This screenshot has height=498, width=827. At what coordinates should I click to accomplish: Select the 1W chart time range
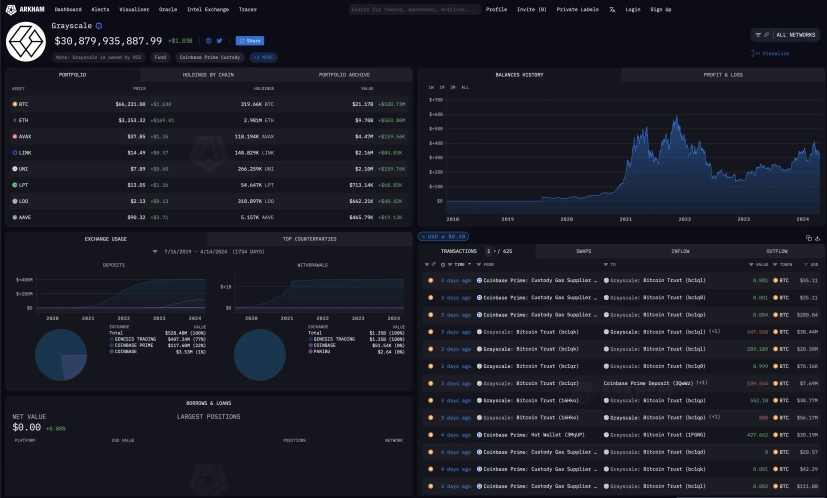pos(431,87)
